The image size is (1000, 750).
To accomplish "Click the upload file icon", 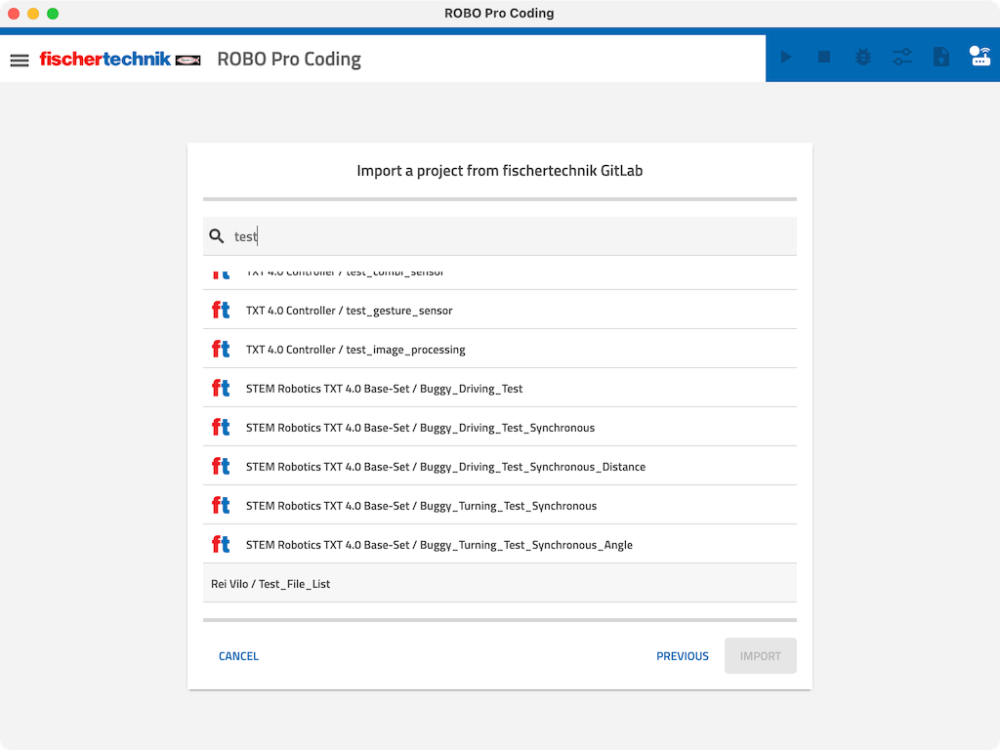I will tap(941, 58).
